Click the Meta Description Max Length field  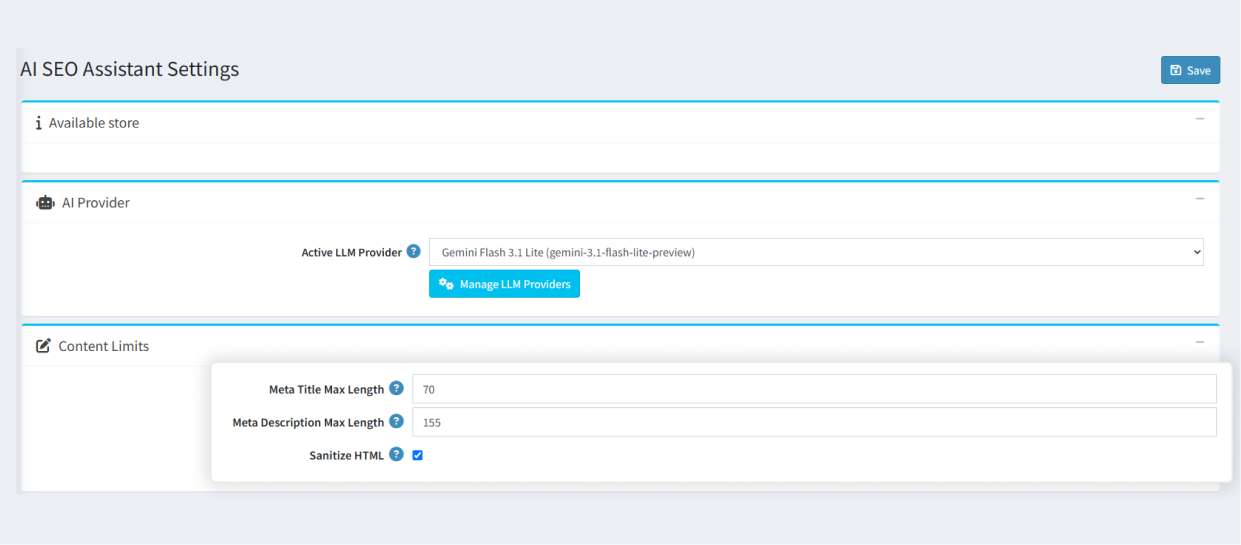(814, 422)
